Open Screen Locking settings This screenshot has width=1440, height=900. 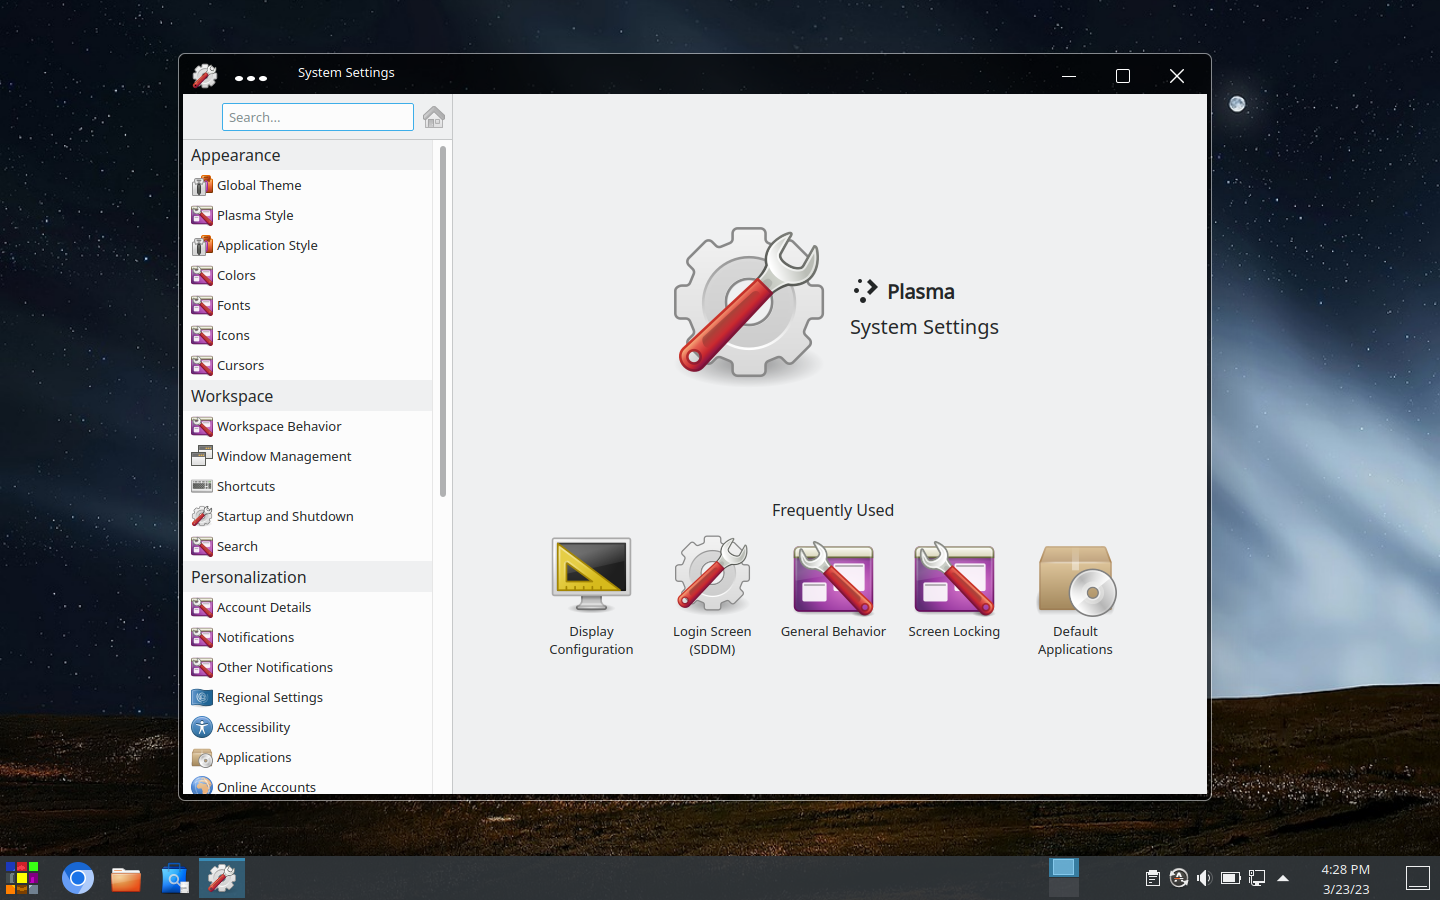pos(954,592)
